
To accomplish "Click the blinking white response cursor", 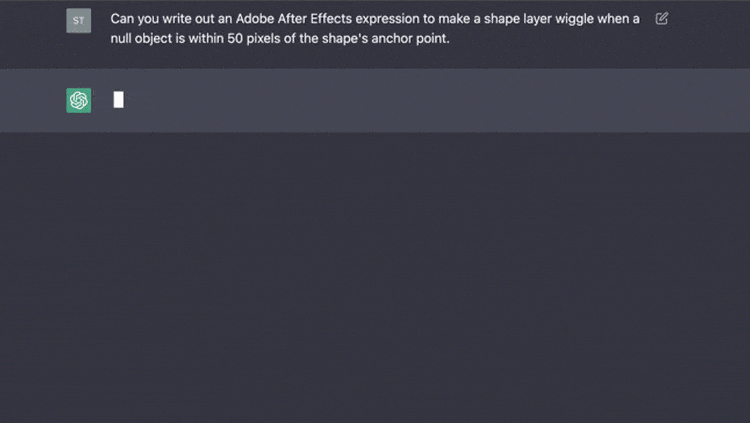I will [x=119, y=99].
